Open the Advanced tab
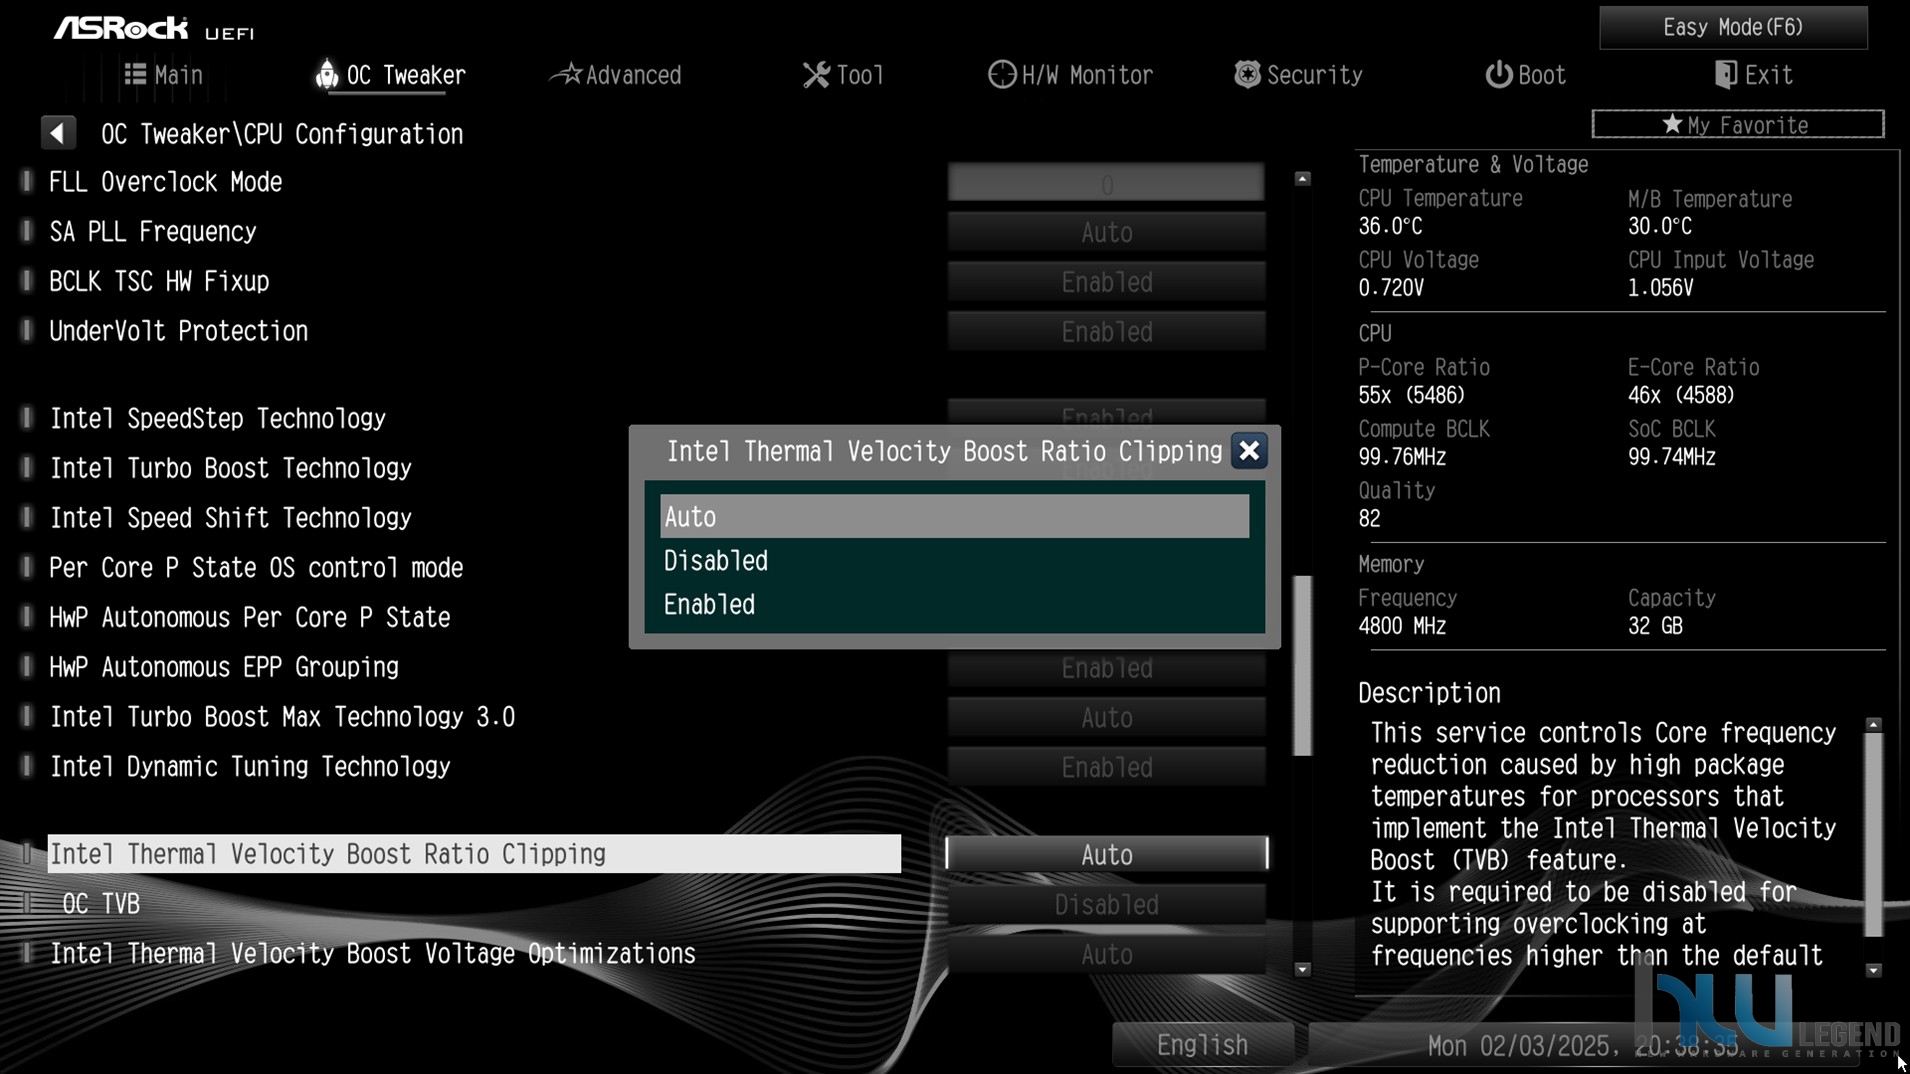 point(617,75)
